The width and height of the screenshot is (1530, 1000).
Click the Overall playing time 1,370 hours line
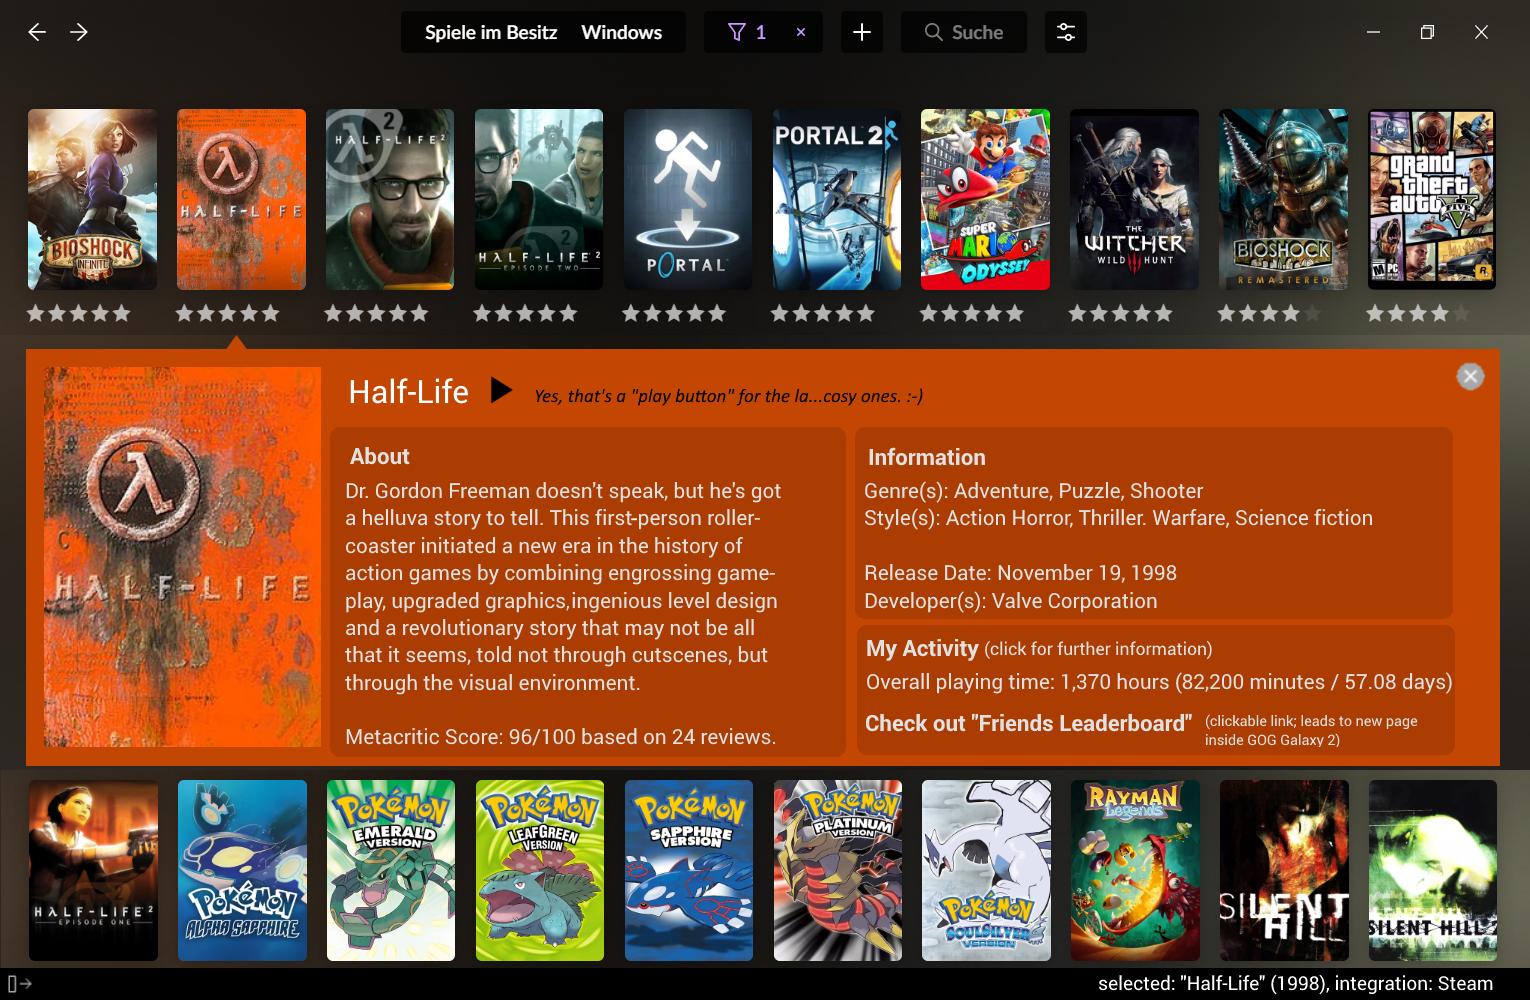(x=1159, y=682)
